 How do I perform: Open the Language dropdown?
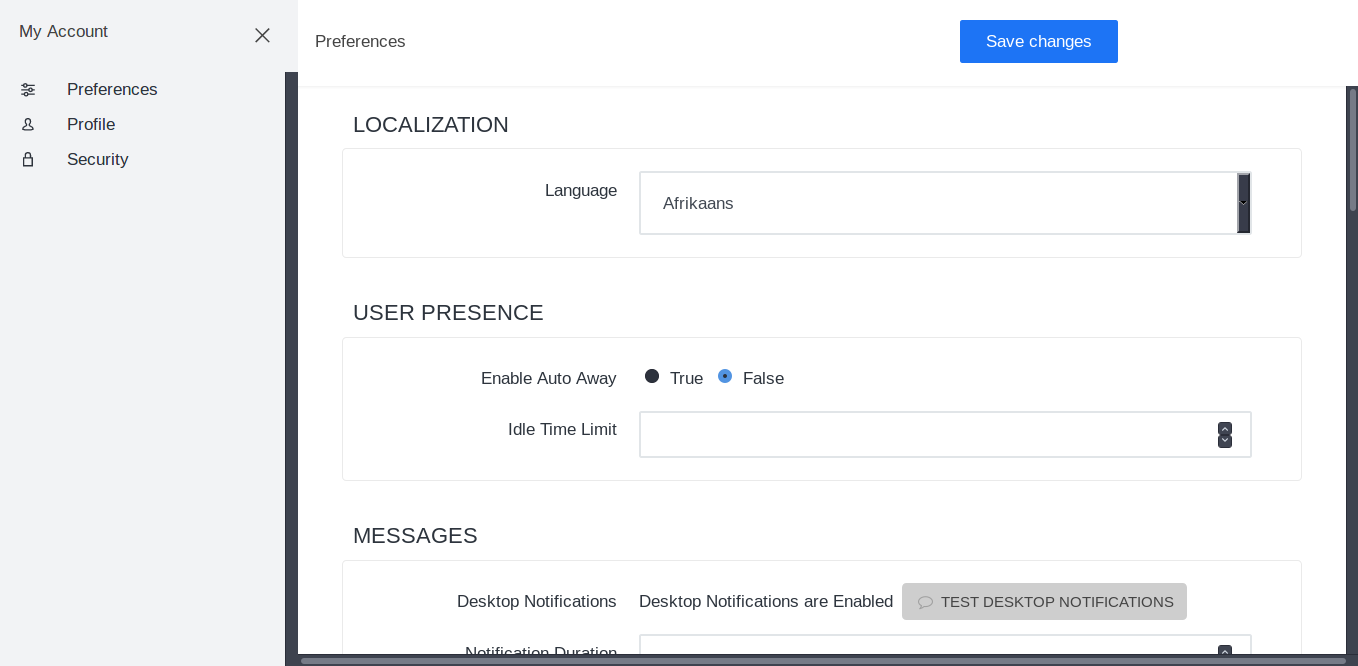coord(938,203)
